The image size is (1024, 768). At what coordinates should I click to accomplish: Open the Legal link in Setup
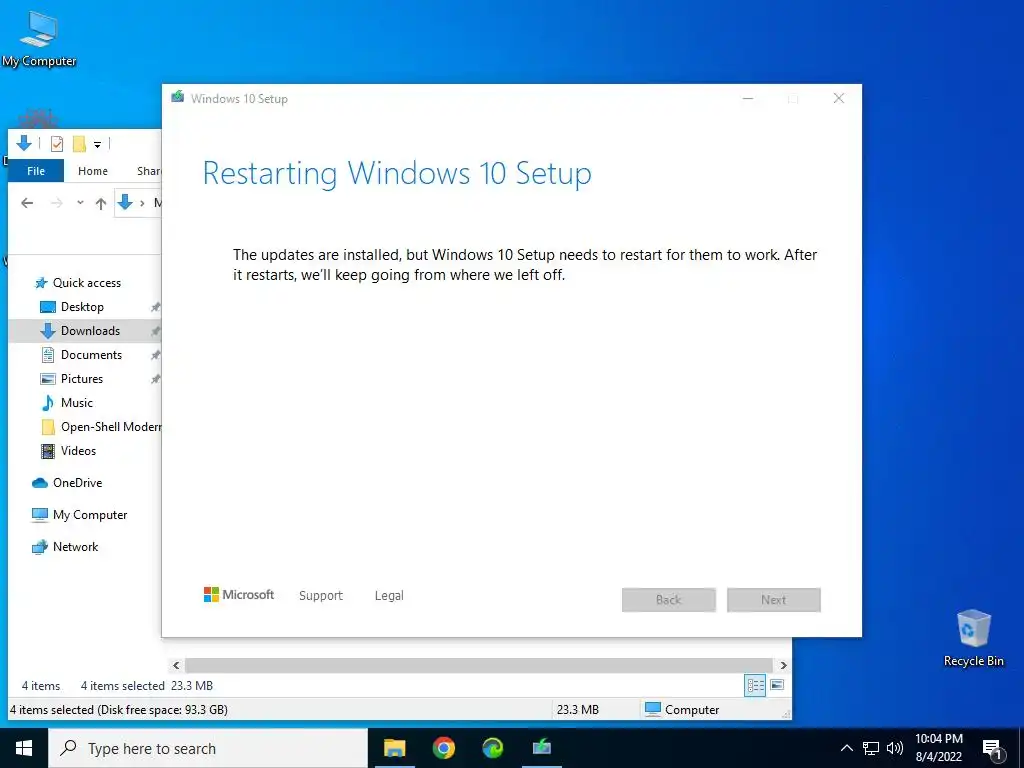389,596
